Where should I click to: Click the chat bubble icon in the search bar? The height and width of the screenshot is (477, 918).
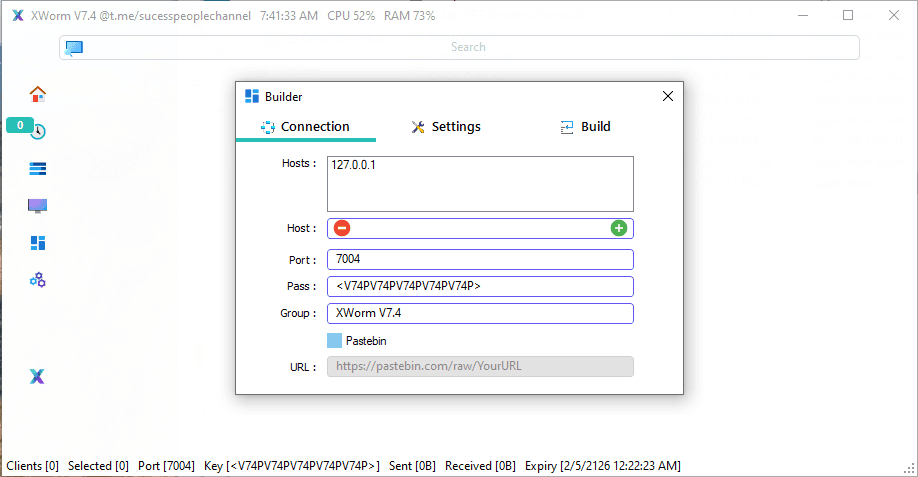[x=74, y=47]
